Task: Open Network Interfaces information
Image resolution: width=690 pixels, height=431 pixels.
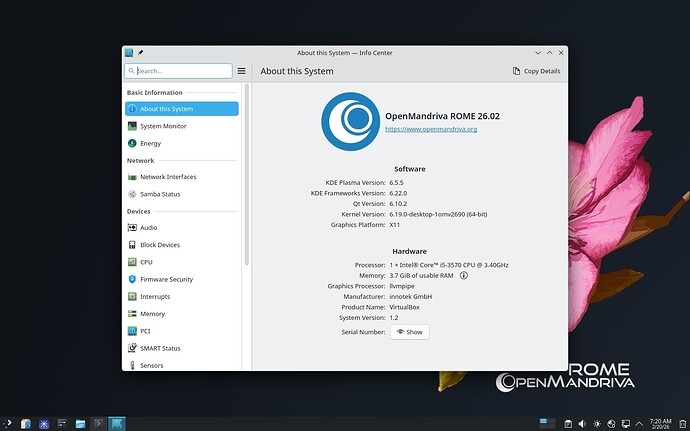Action: (x=167, y=177)
